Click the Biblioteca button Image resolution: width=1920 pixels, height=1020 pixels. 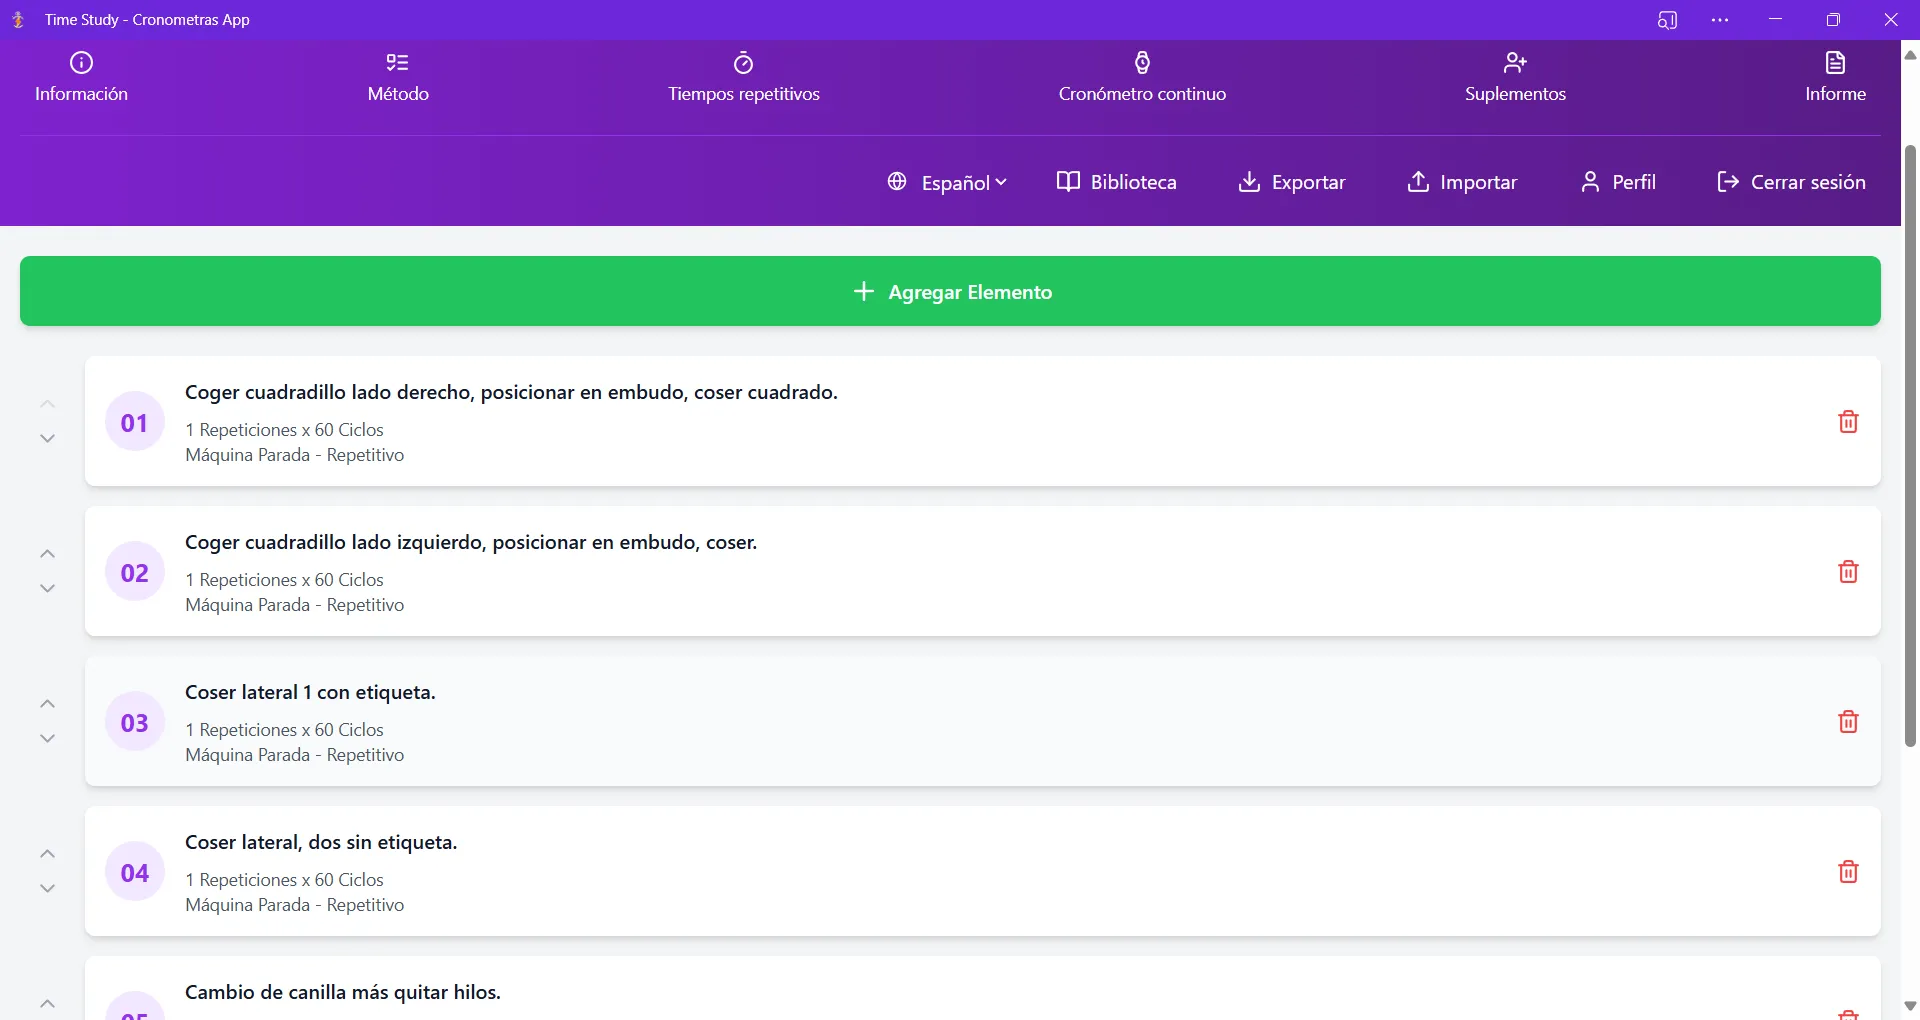point(1116,182)
